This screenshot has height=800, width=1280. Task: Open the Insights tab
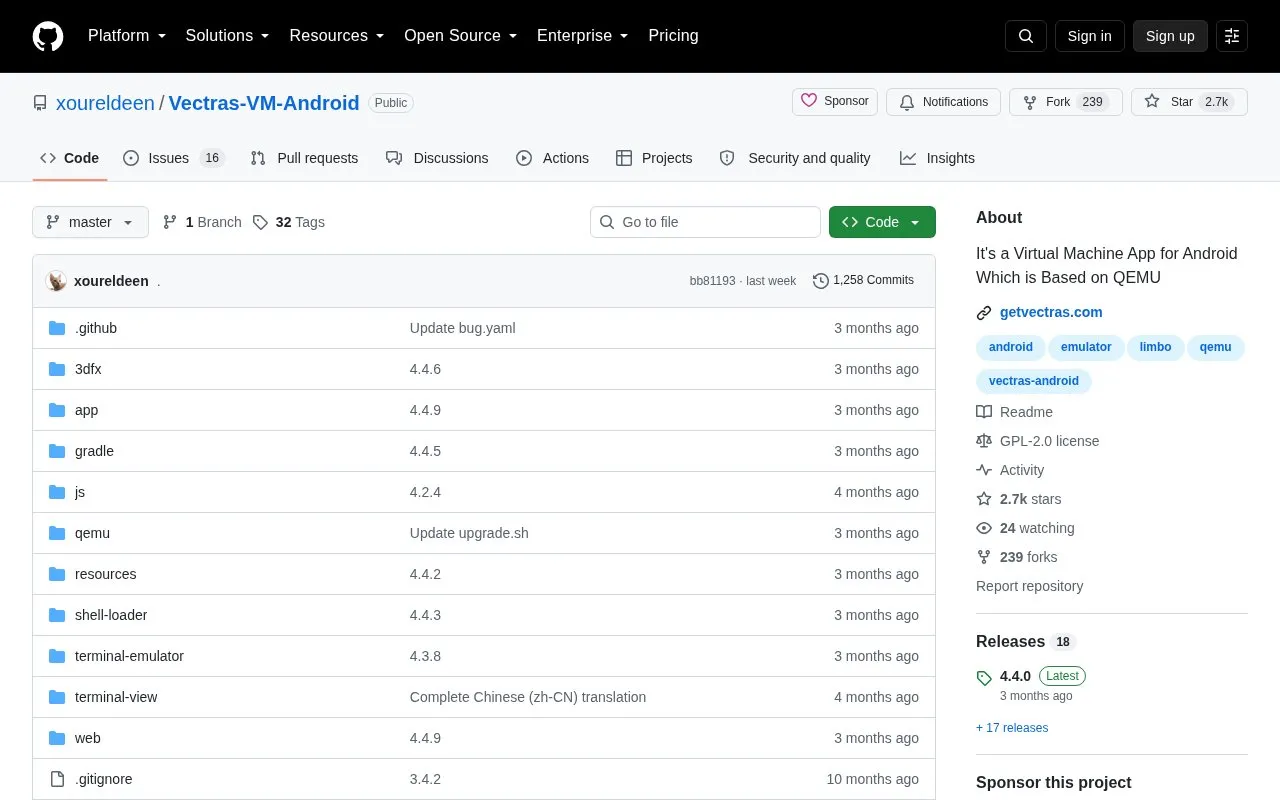[x=937, y=158]
